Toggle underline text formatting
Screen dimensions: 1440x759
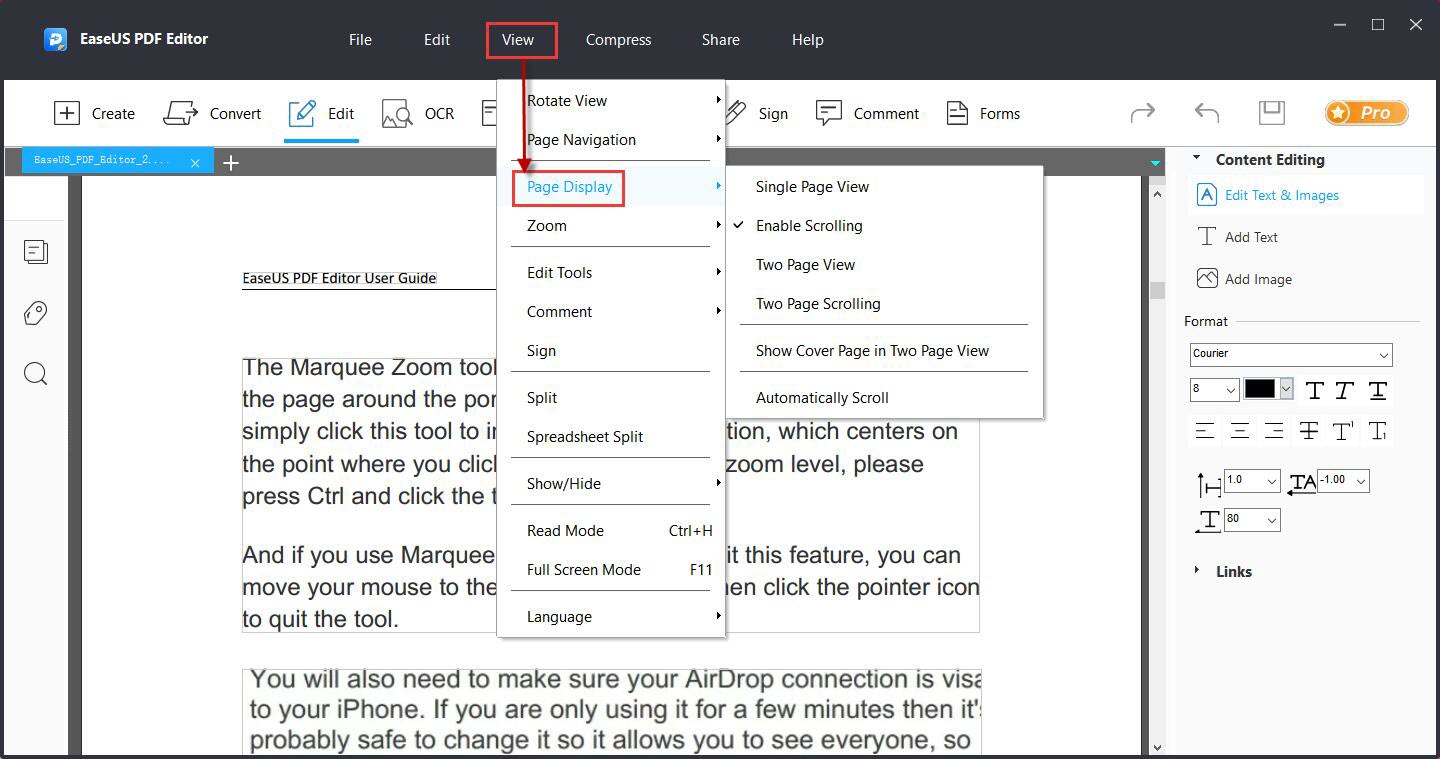click(1378, 390)
